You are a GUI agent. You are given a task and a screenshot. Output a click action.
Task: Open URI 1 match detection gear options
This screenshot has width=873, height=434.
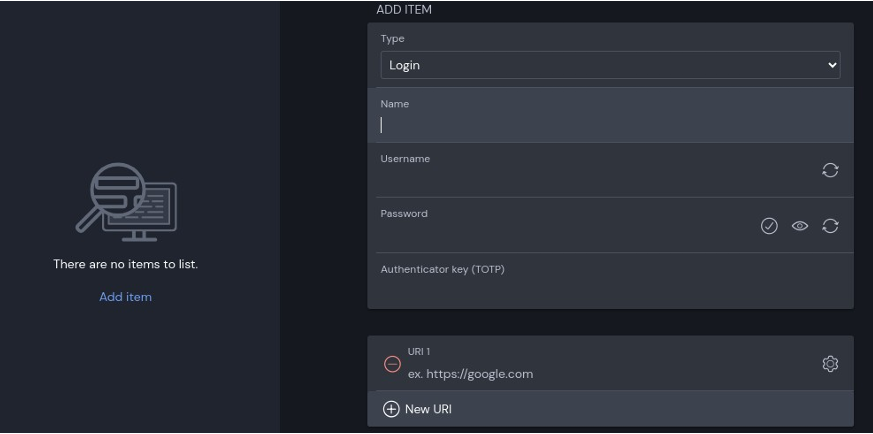click(x=830, y=364)
